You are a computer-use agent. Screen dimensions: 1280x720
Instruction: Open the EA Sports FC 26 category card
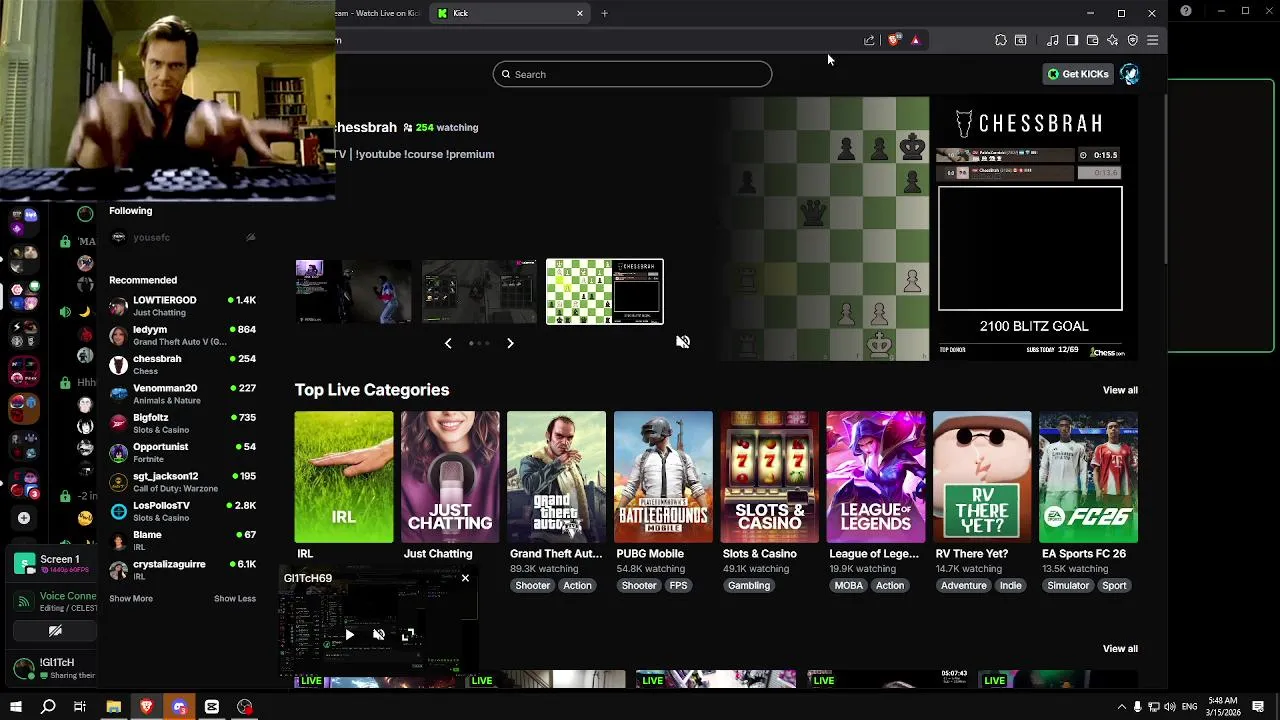(x=1088, y=477)
